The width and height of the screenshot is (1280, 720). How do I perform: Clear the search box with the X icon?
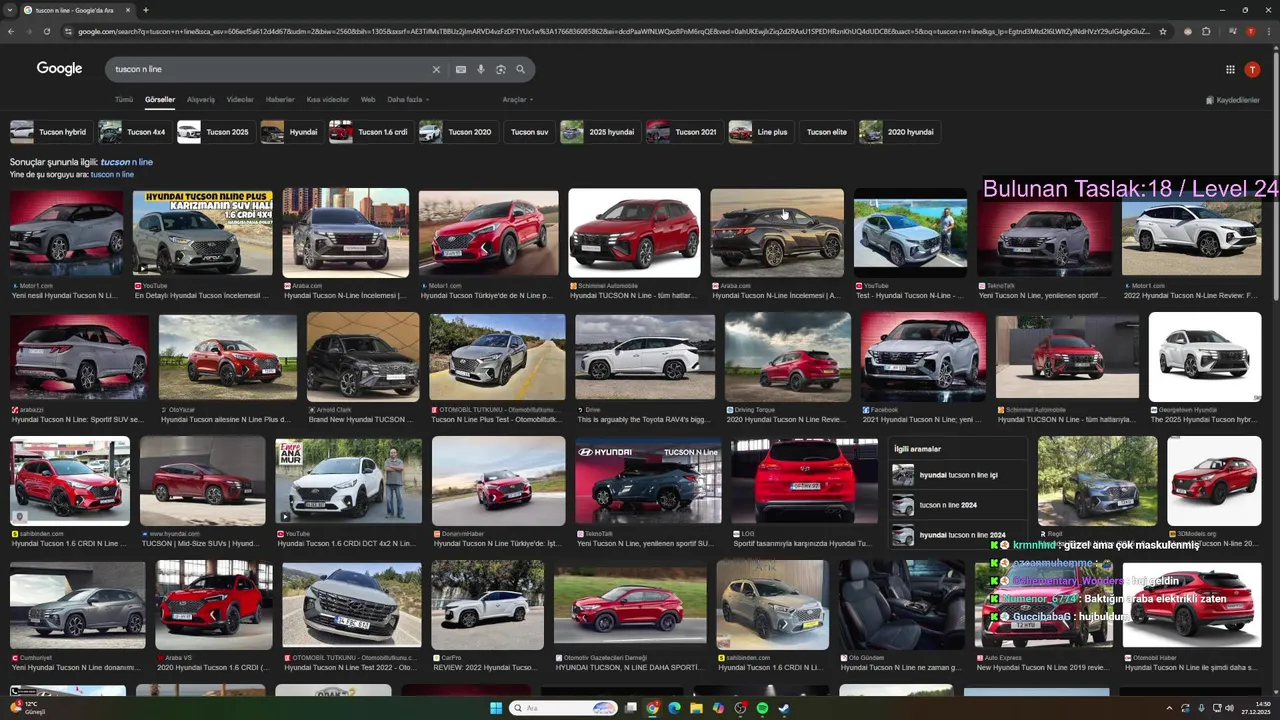pos(436,69)
